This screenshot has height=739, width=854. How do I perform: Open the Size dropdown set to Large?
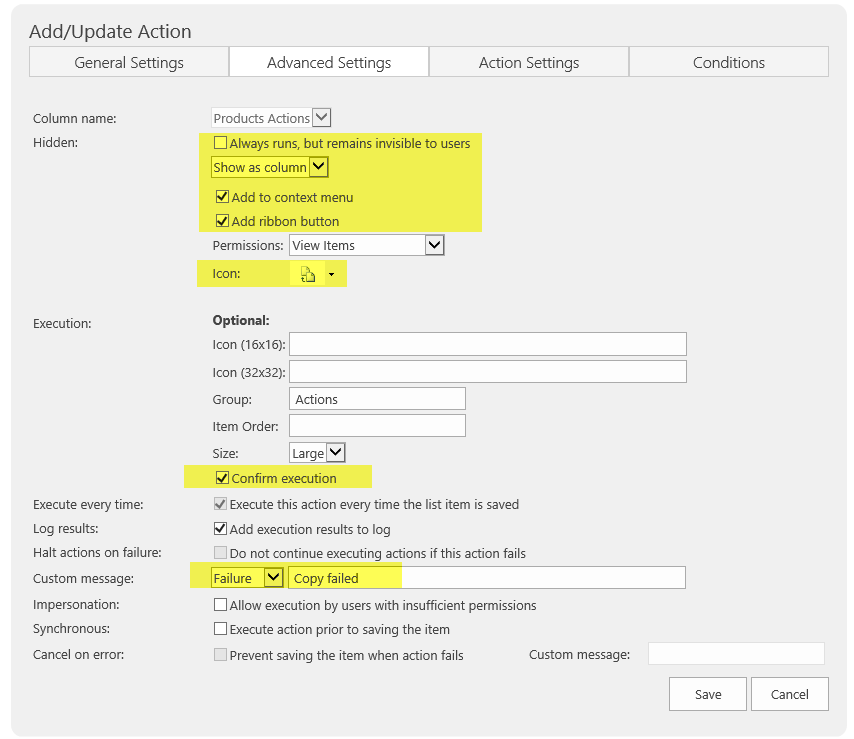coord(317,453)
